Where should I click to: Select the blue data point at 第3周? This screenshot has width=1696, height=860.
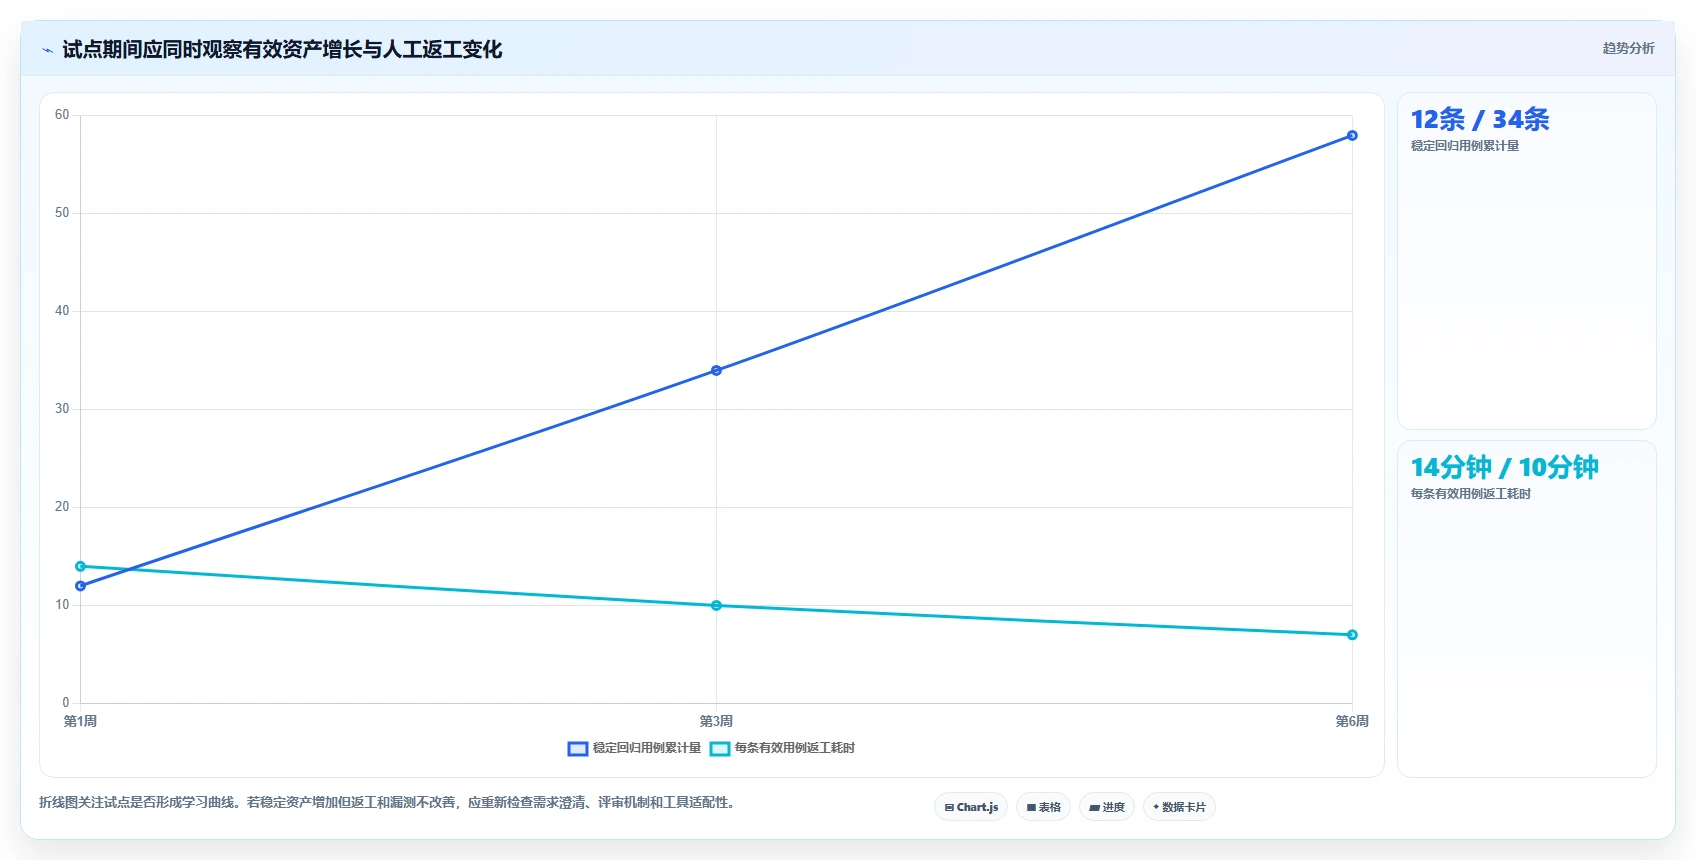pos(716,370)
